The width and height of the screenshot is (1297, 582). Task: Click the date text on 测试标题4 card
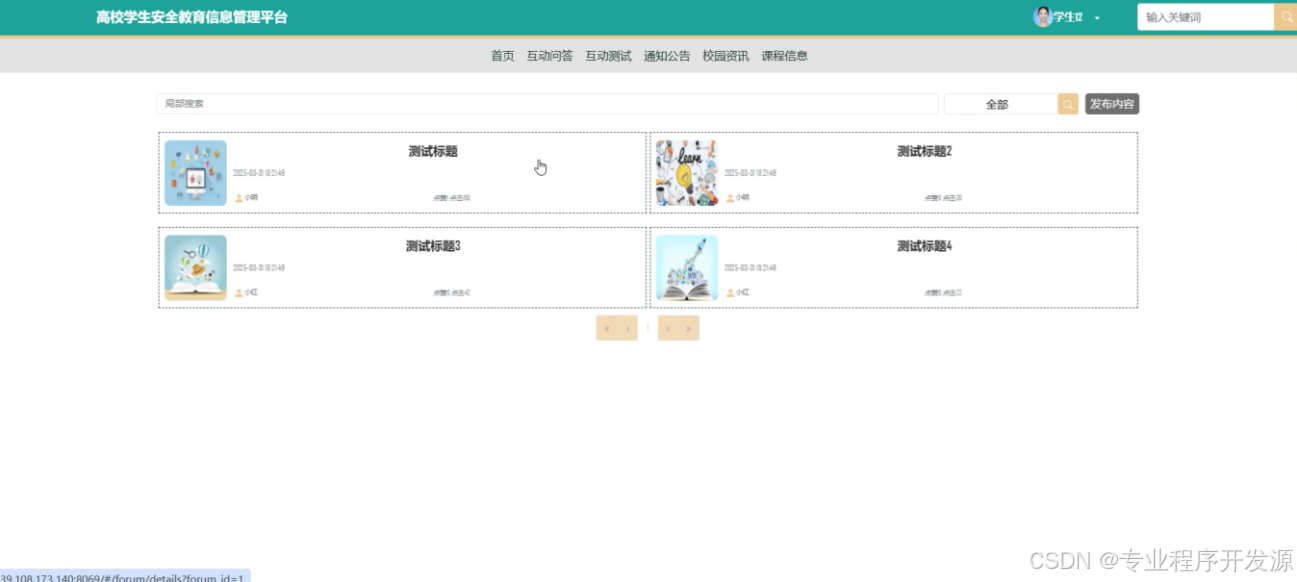pos(750,268)
